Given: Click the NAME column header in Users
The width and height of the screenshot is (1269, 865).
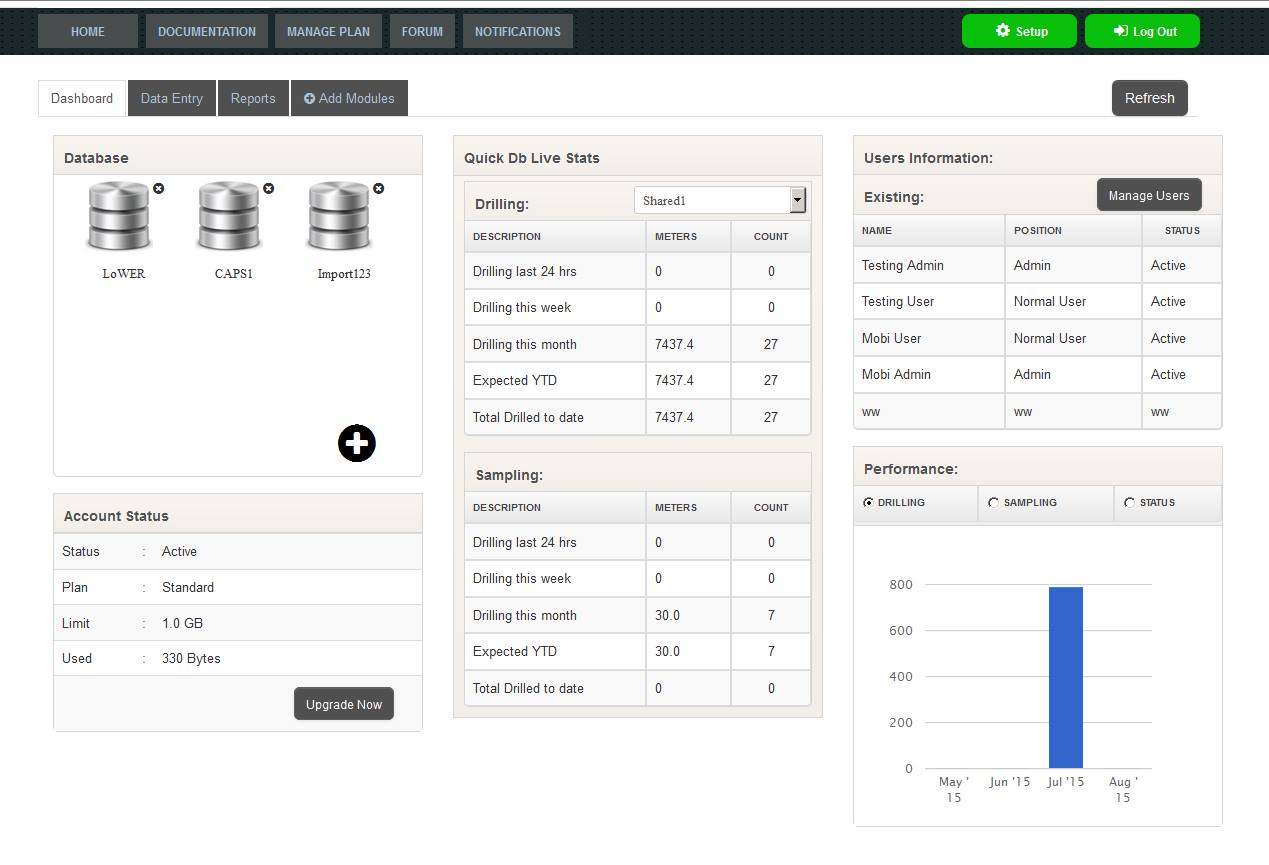Looking at the screenshot, I should coord(929,230).
